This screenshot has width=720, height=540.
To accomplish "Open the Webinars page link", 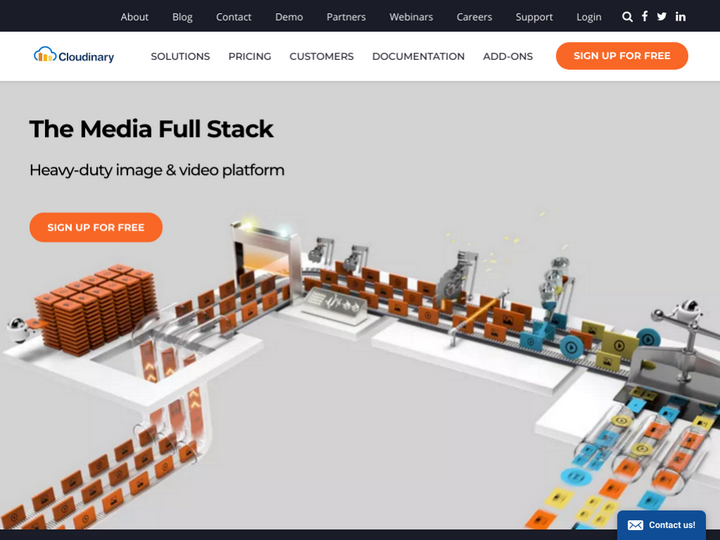I will click(411, 17).
